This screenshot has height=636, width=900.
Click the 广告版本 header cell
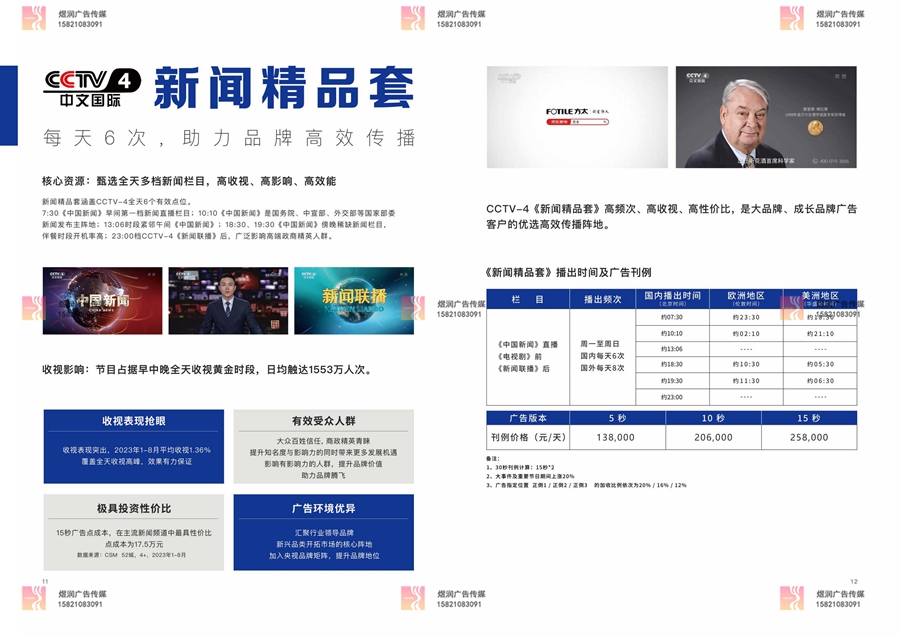pyautogui.click(x=528, y=418)
